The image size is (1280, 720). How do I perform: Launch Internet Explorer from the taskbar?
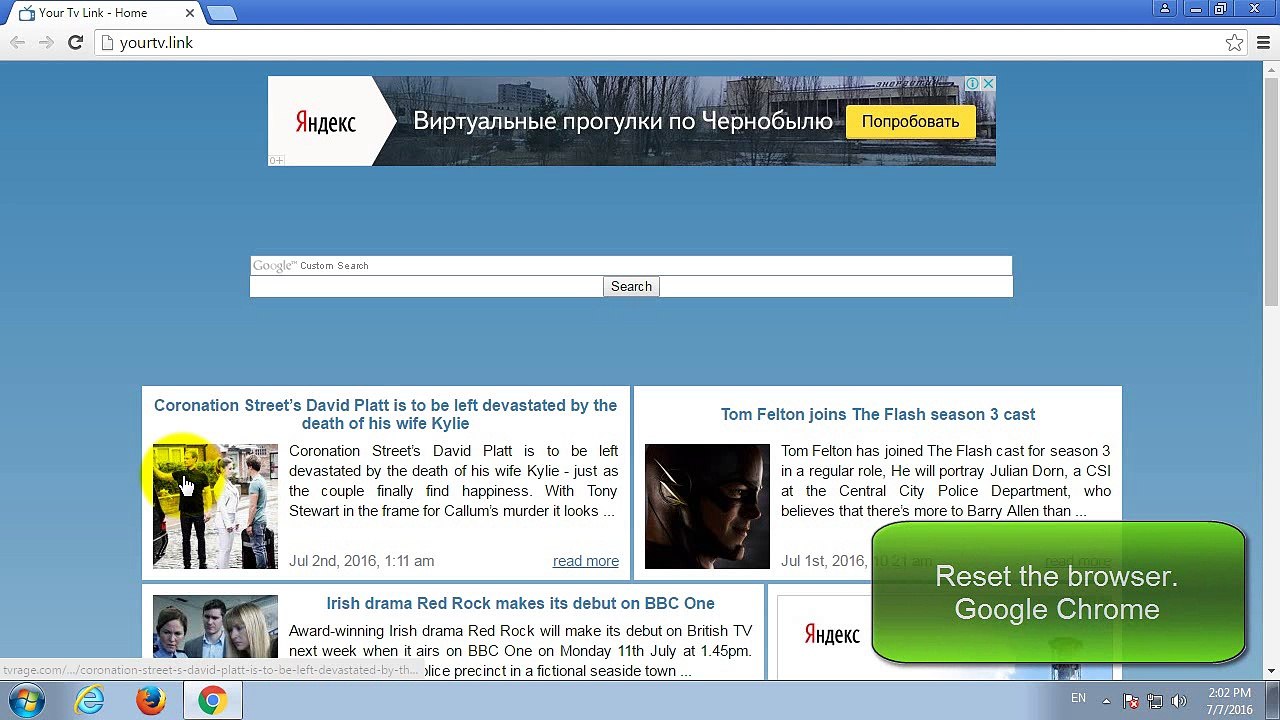click(90, 701)
